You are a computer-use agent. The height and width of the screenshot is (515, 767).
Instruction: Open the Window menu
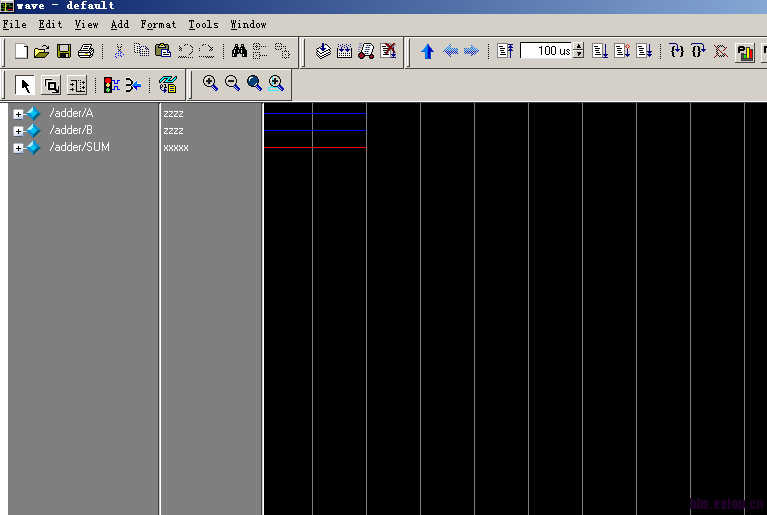tap(248, 24)
